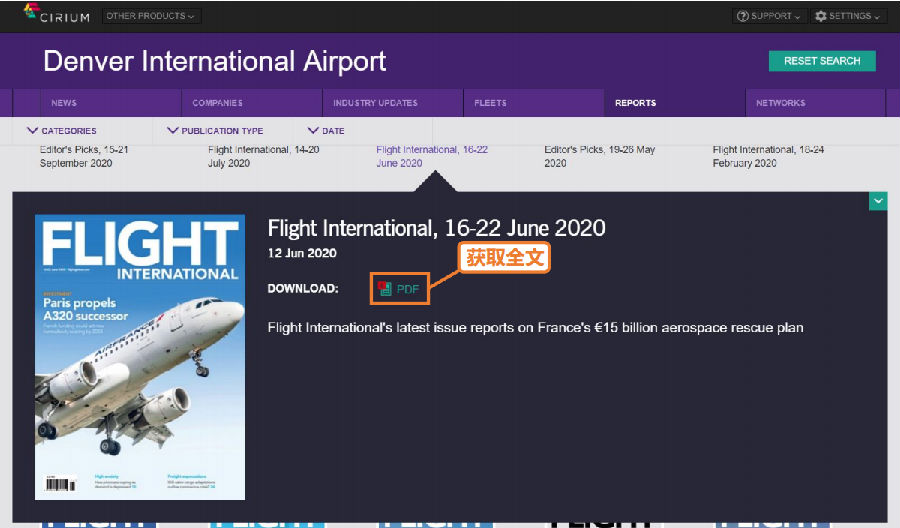Click the Settings gear icon
This screenshot has height=528, width=900.
click(821, 16)
